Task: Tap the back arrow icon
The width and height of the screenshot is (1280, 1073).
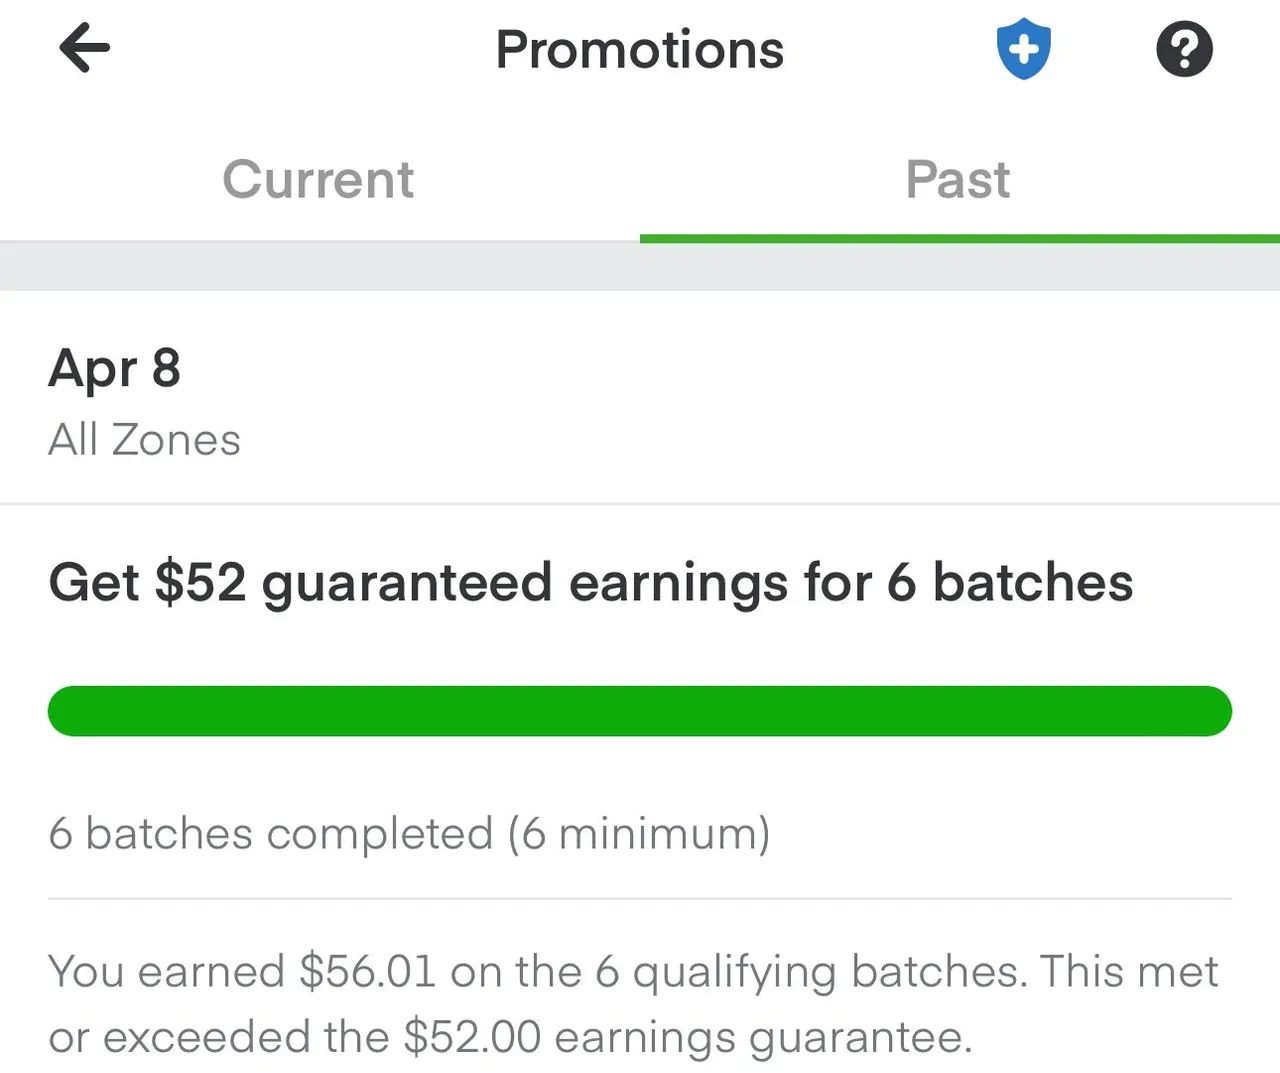Action: point(85,49)
